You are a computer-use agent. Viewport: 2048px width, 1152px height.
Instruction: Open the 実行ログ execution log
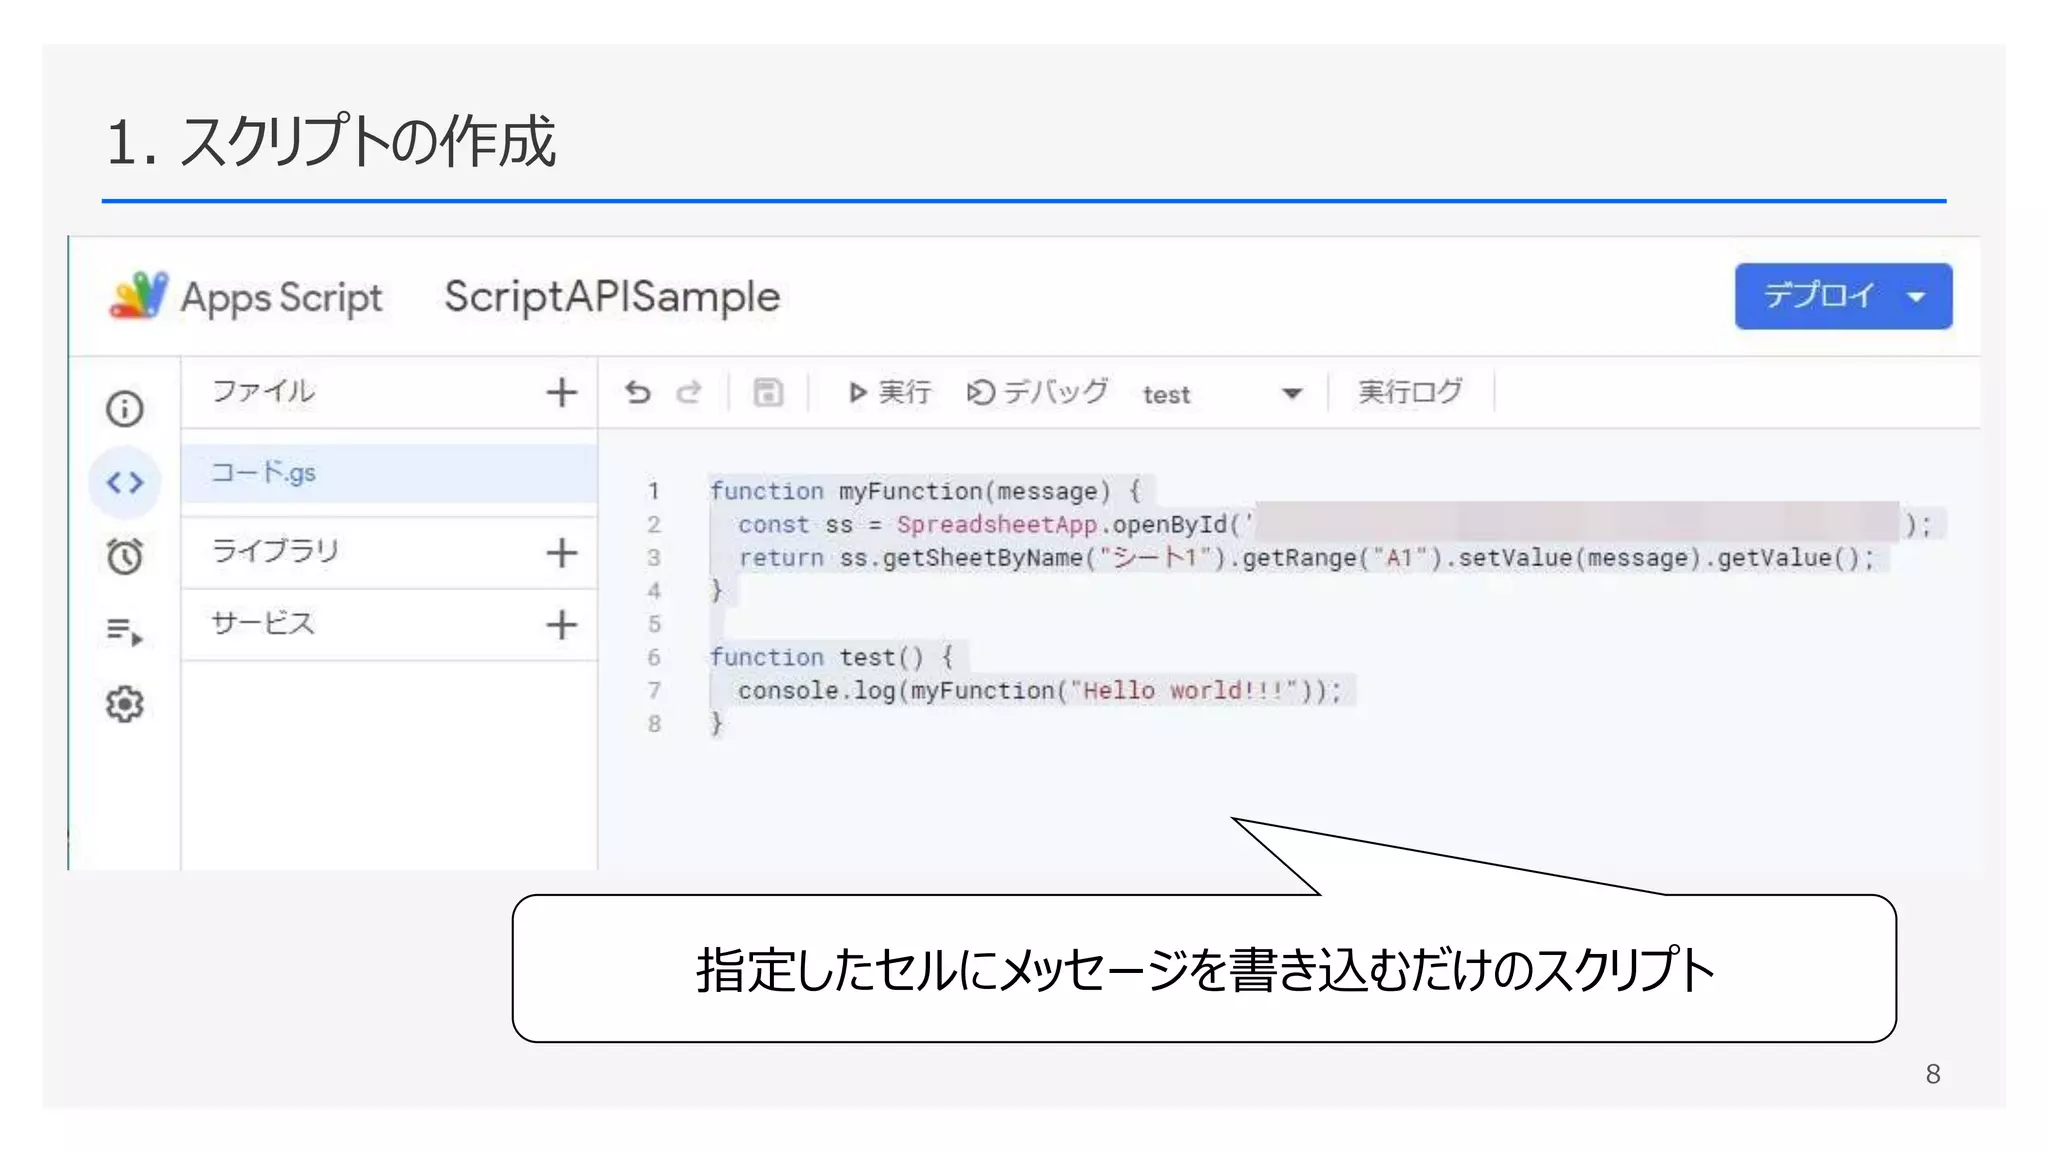pos(1410,393)
